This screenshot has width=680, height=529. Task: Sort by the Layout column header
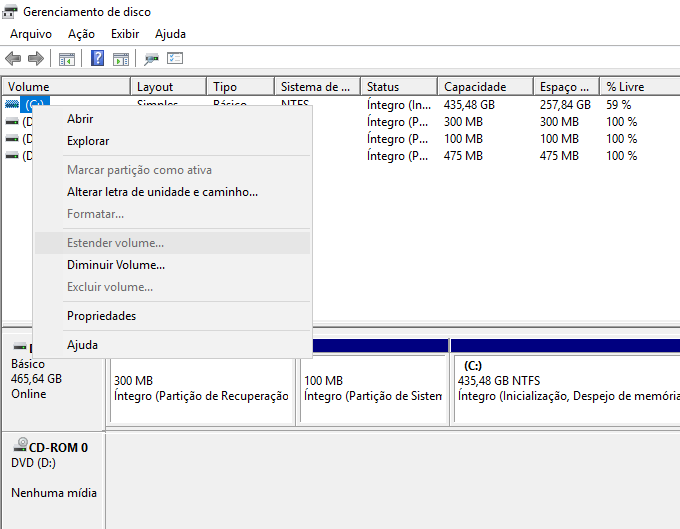tap(168, 87)
